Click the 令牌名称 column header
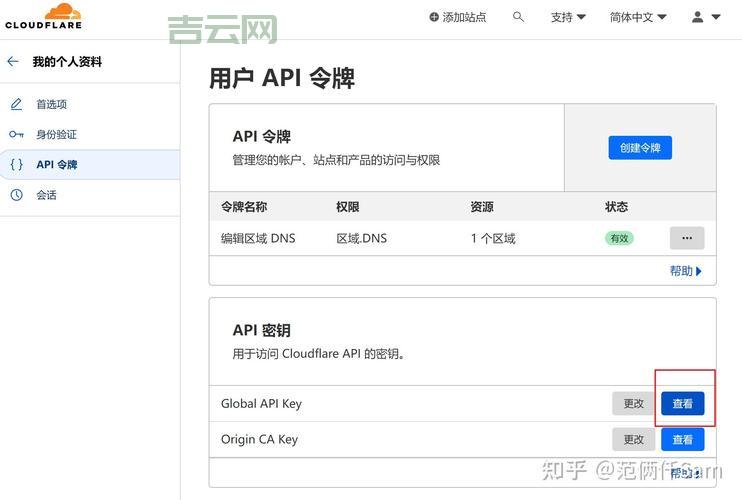The width and height of the screenshot is (742, 500). (244, 207)
